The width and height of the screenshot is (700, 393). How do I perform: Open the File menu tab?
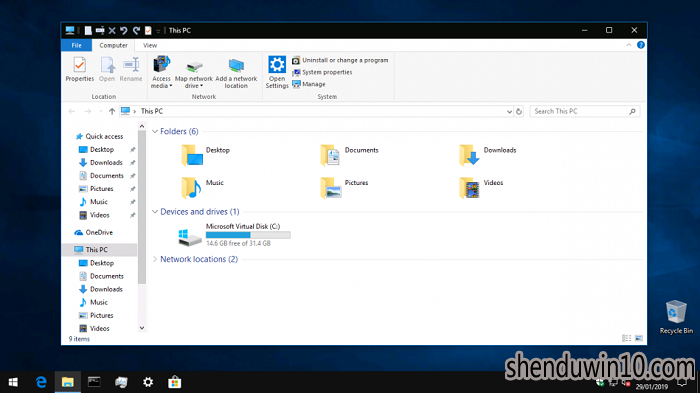76,45
